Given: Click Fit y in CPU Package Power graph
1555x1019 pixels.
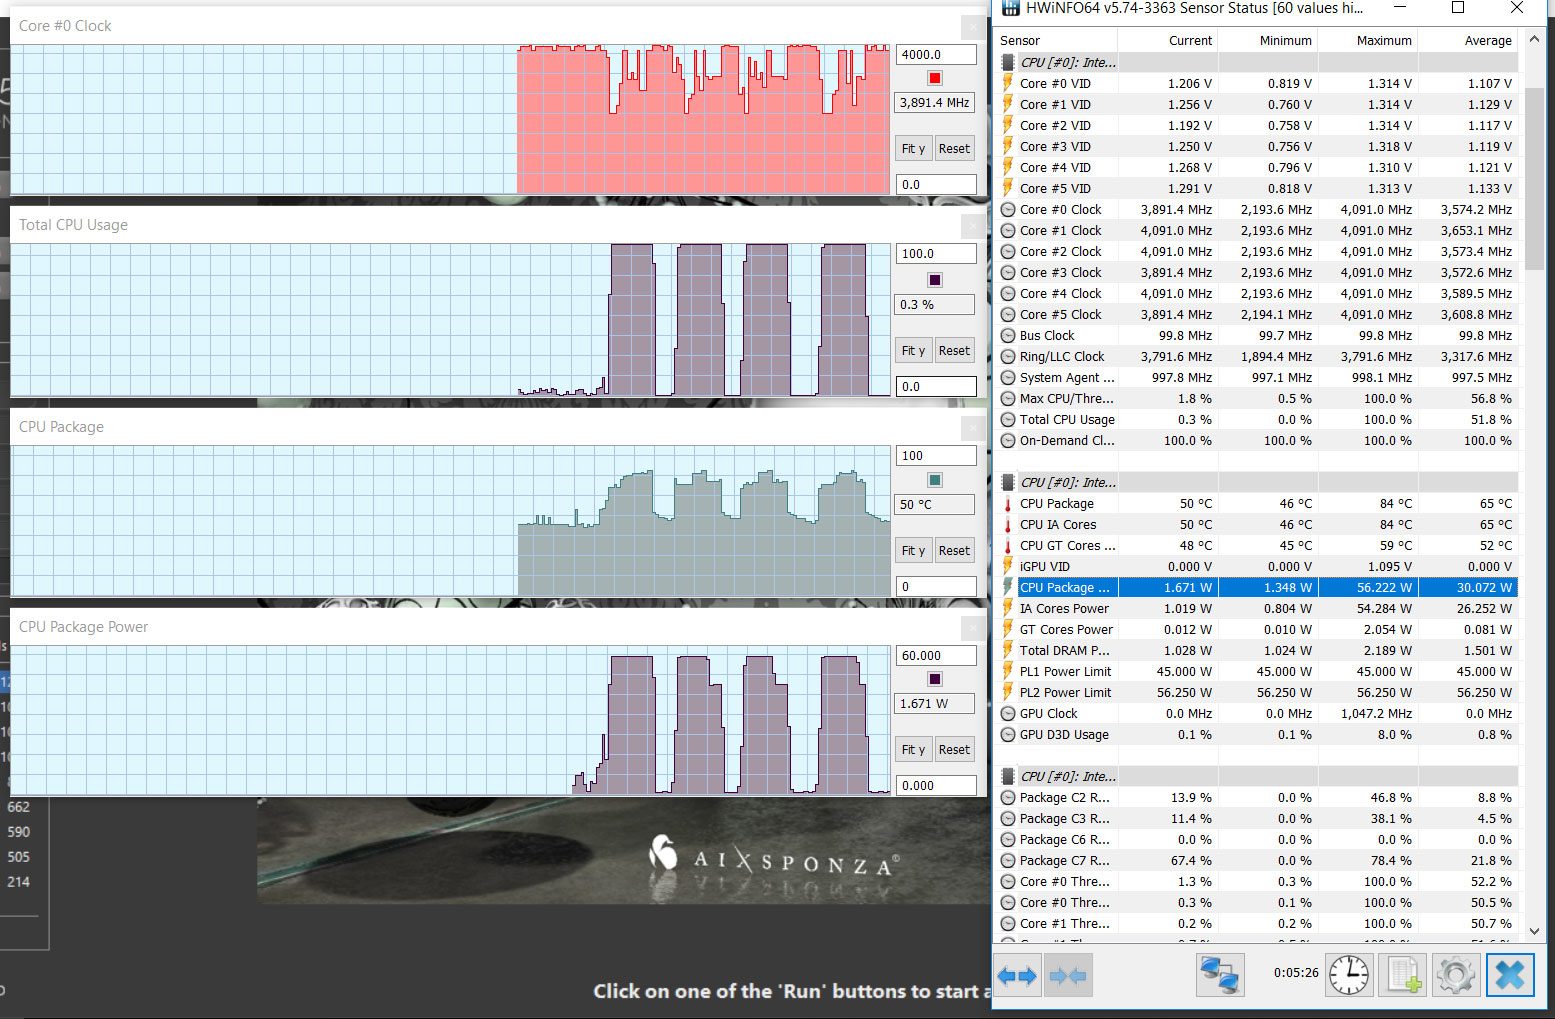Looking at the screenshot, I should tap(913, 749).
